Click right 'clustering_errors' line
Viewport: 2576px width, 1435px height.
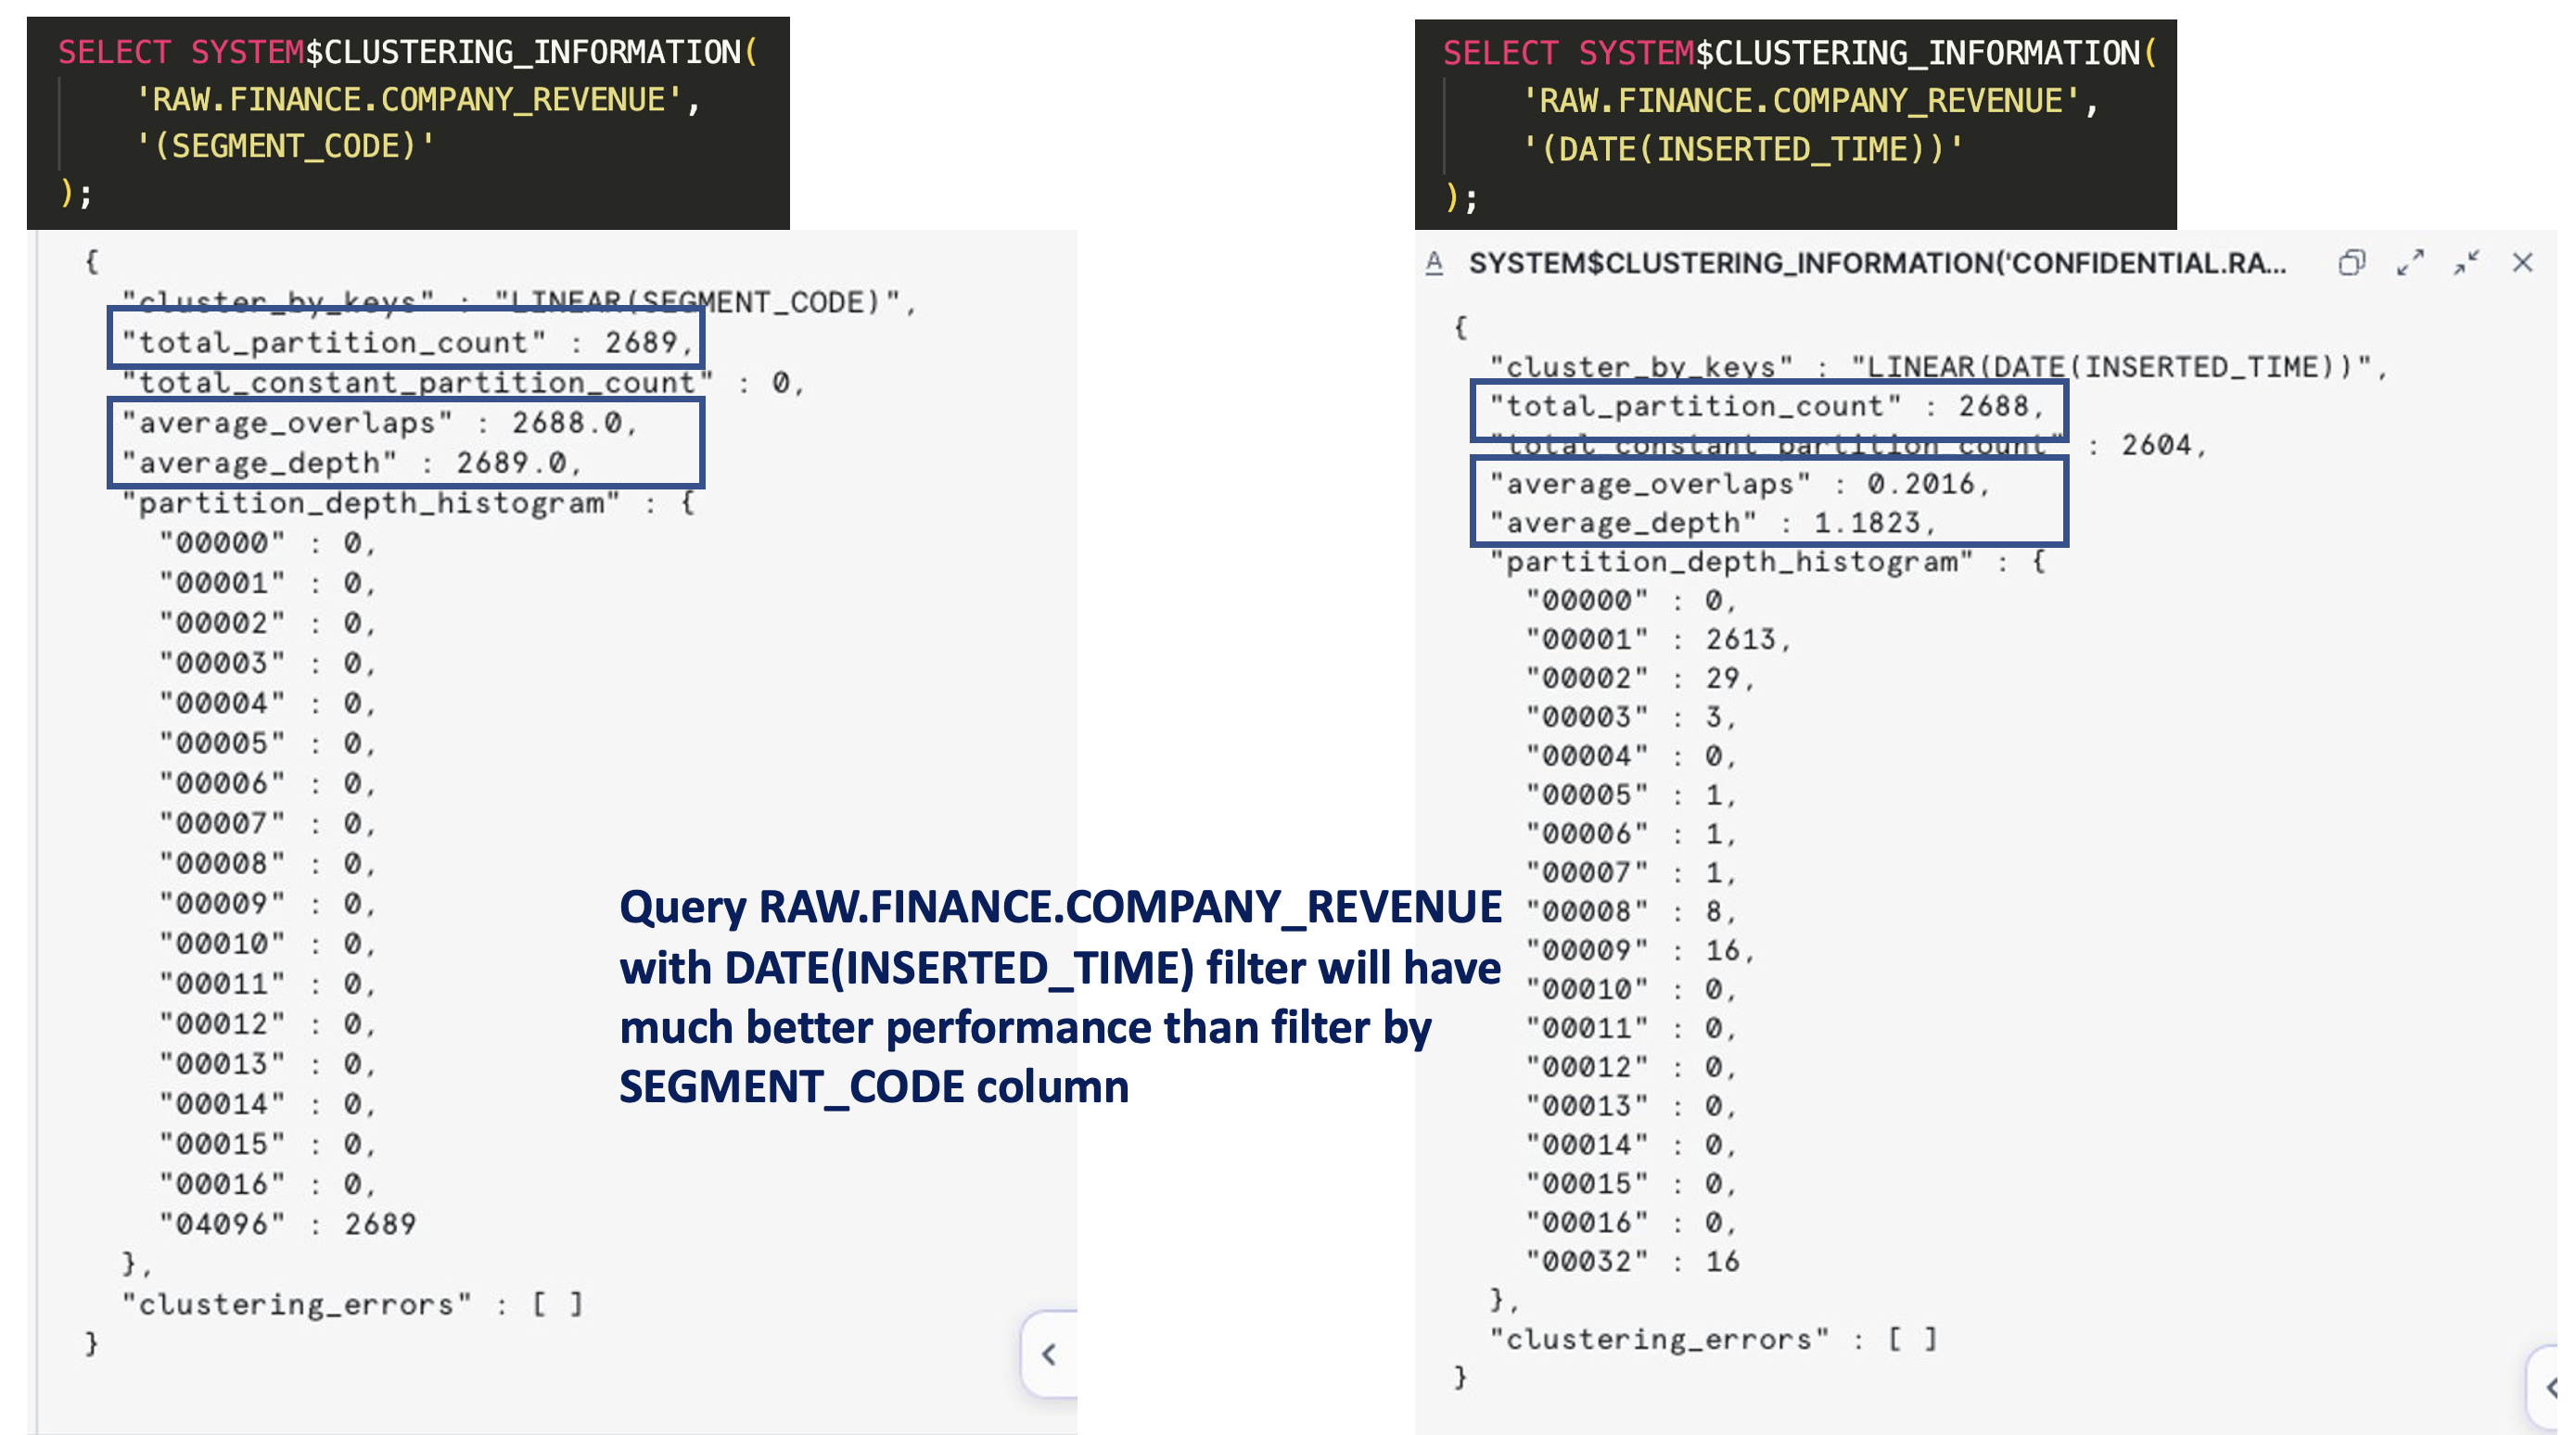pos(1714,1339)
